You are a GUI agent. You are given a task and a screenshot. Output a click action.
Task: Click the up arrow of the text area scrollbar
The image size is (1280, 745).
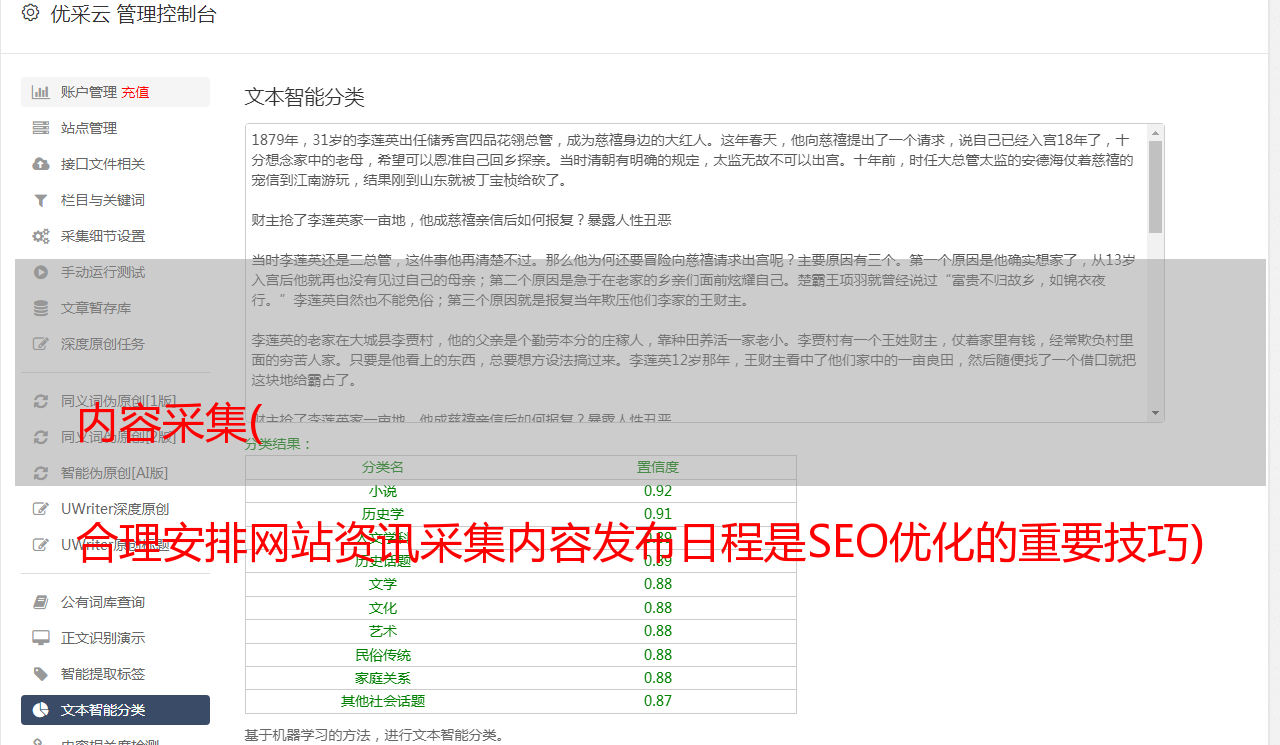1156,132
